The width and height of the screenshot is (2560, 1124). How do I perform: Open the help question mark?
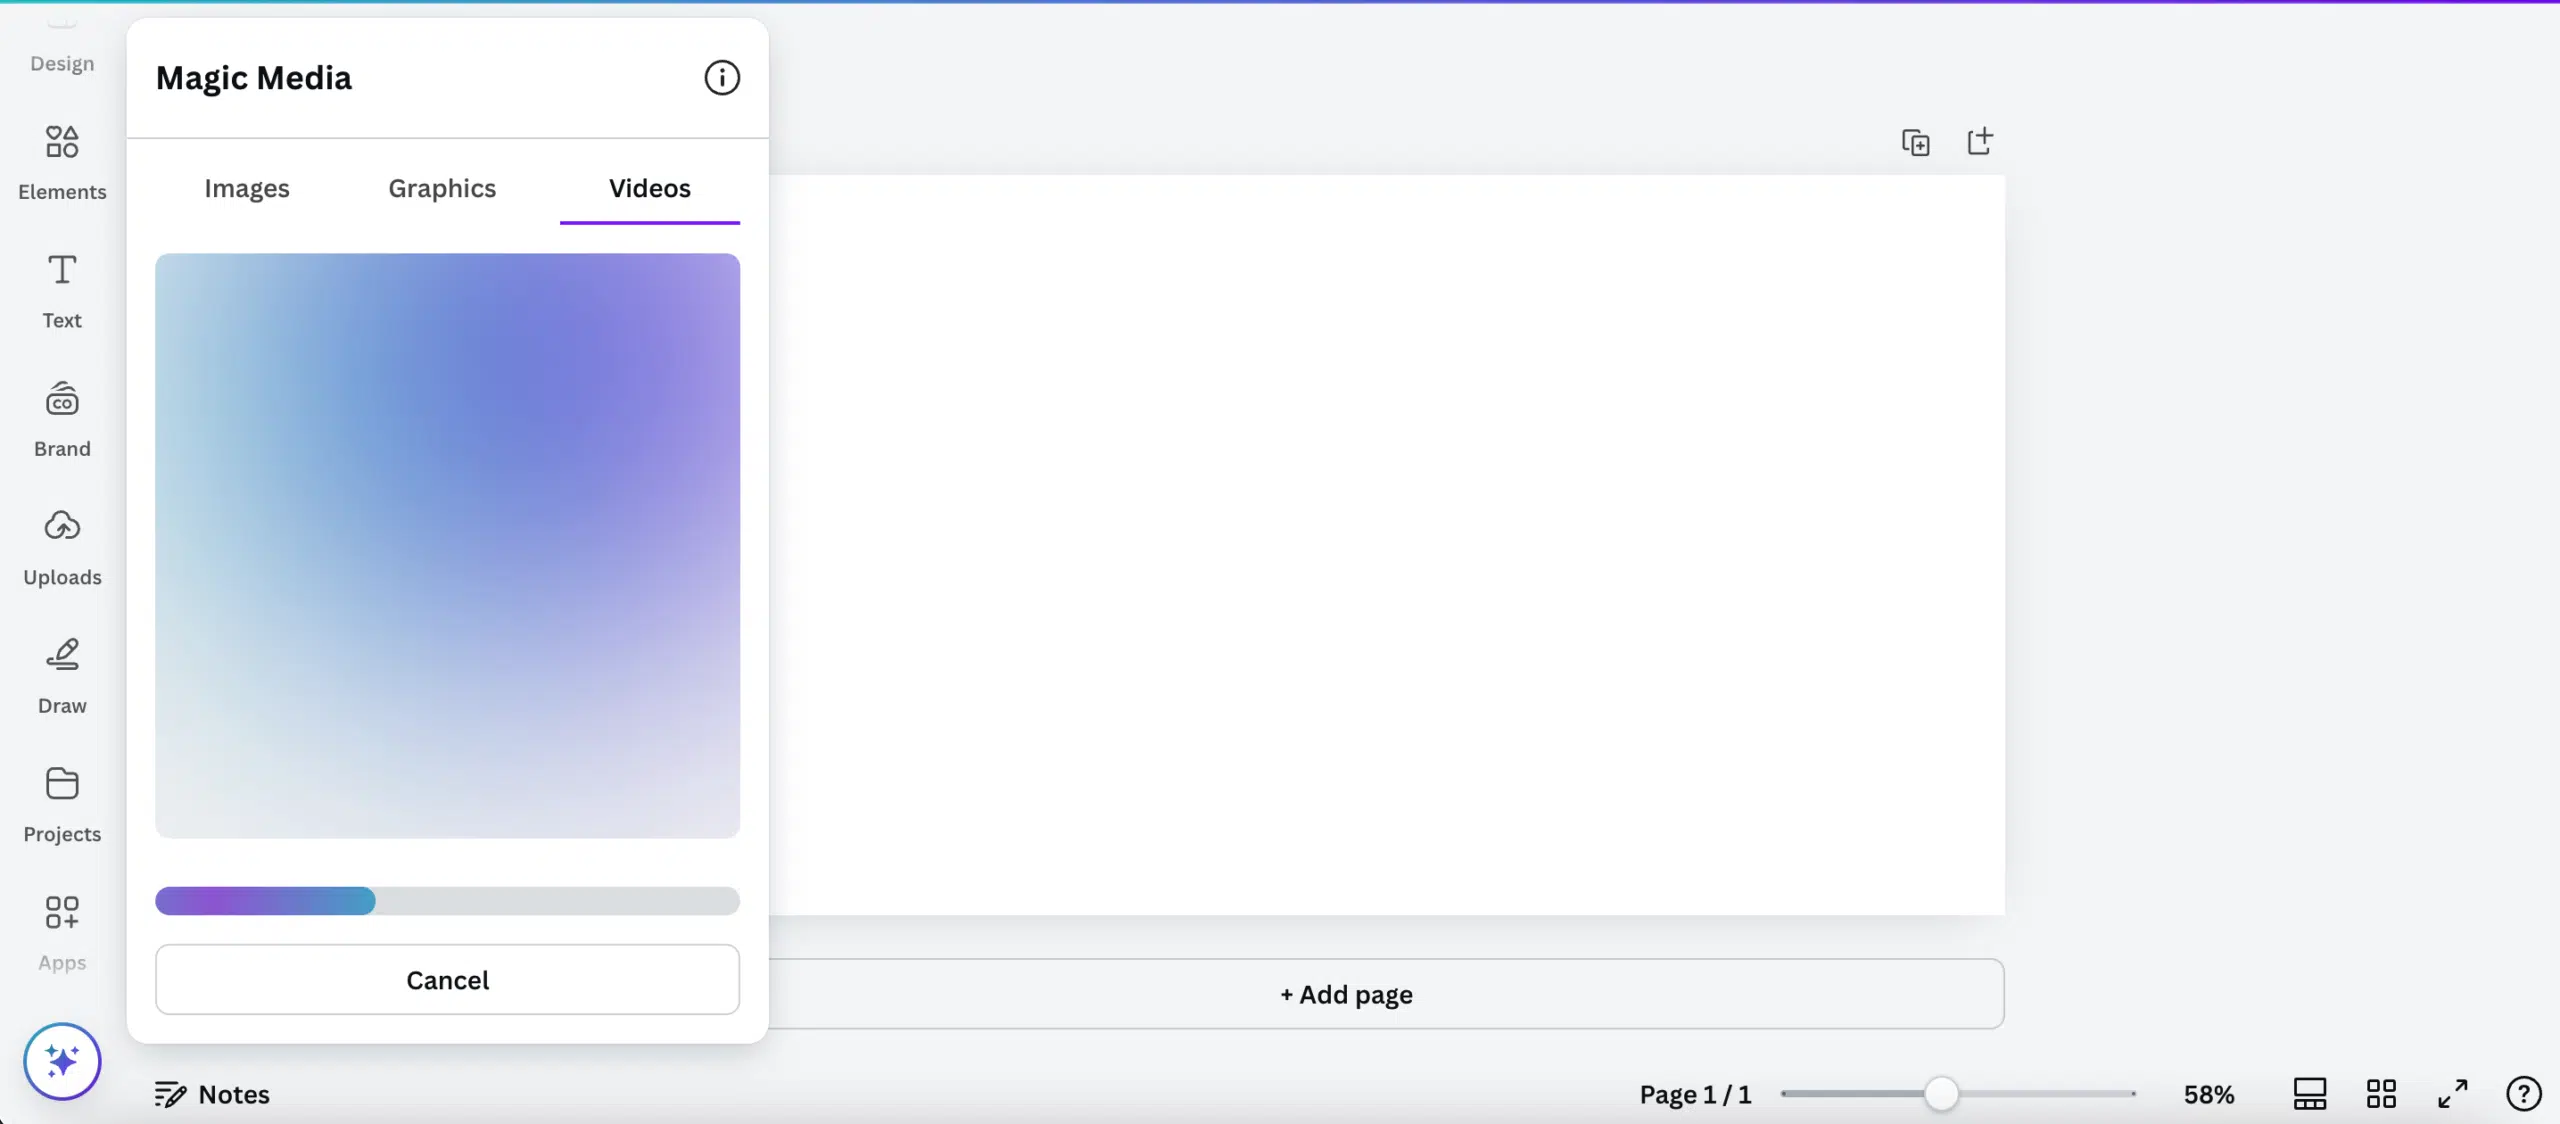coord(2523,1094)
